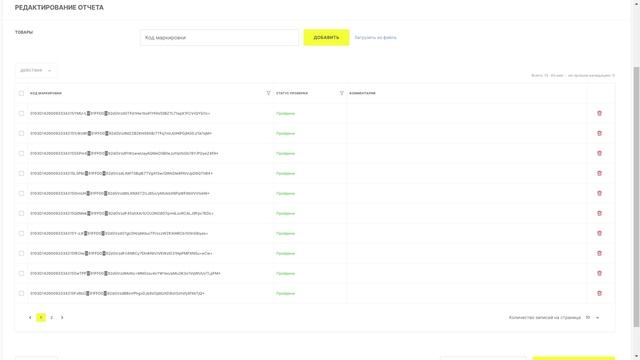640x360 pixels.
Task: Click trash icon on third code row
Action: (x=599, y=153)
